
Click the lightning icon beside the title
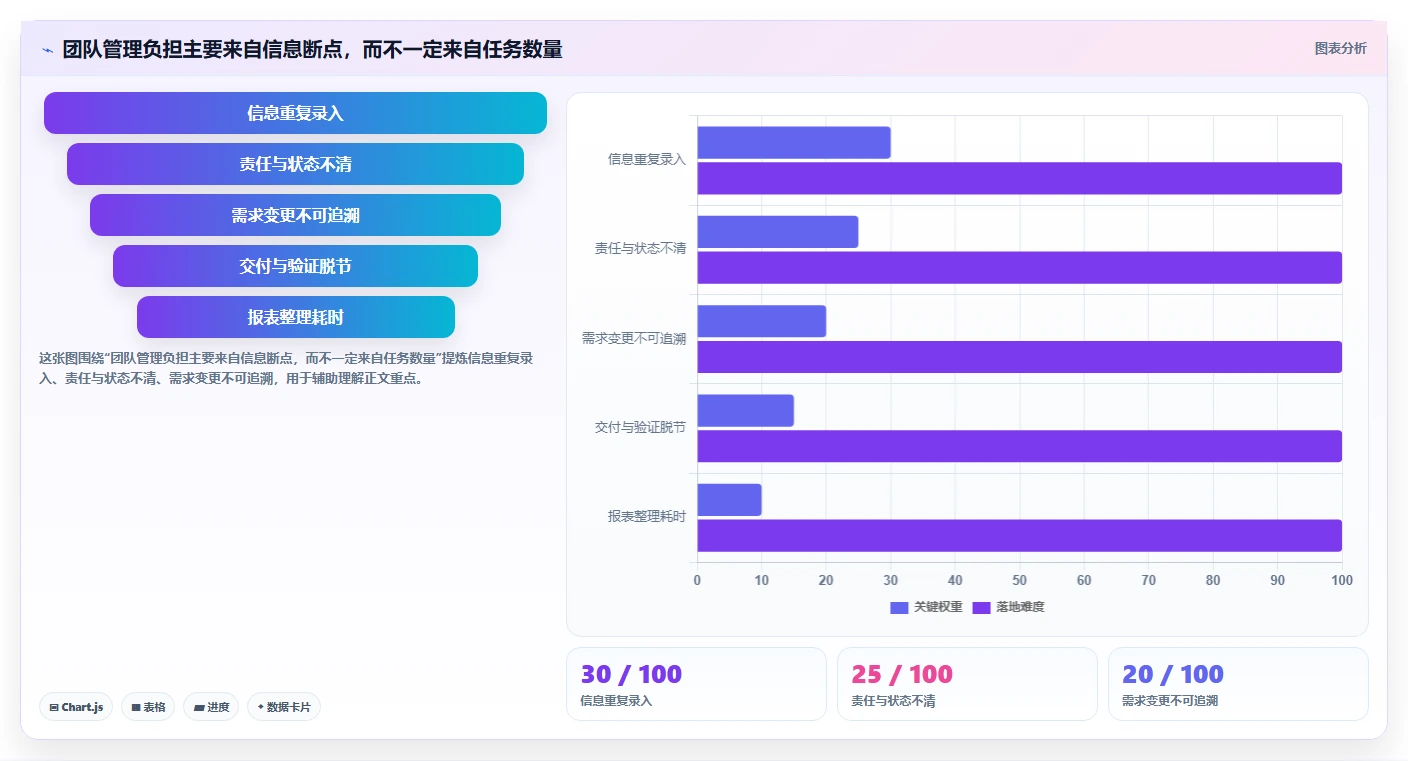pyautogui.click(x=47, y=50)
